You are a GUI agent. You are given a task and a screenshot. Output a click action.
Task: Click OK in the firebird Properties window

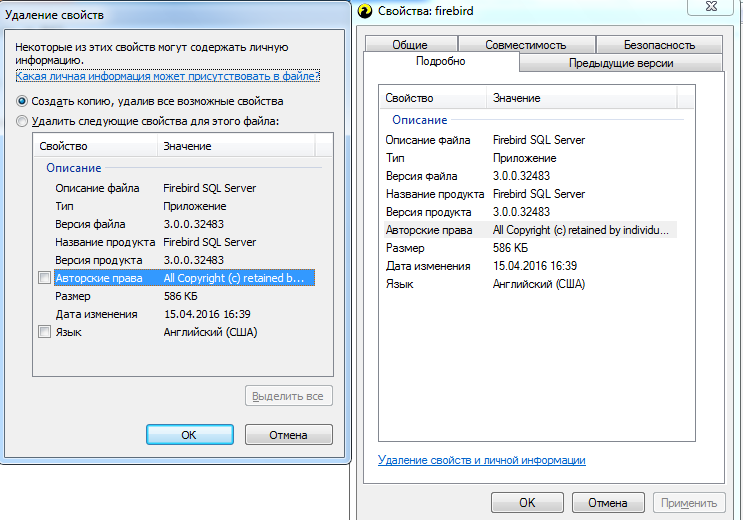527,502
